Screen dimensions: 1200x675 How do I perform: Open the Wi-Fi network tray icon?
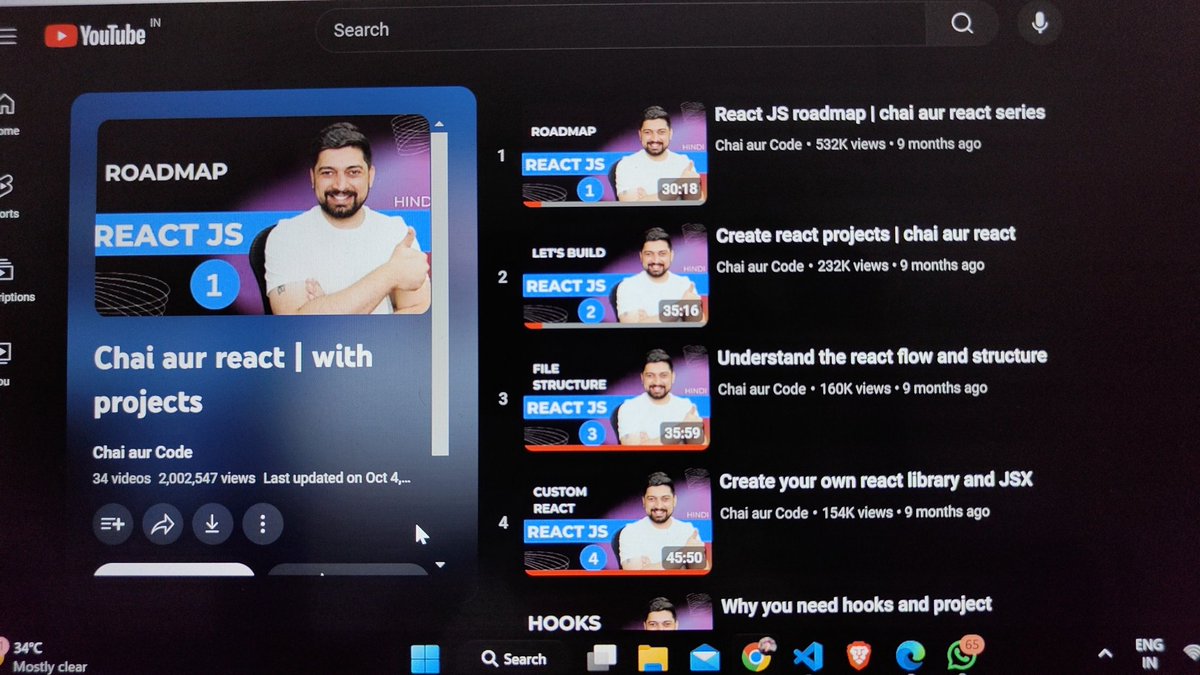click(x=1191, y=653)
